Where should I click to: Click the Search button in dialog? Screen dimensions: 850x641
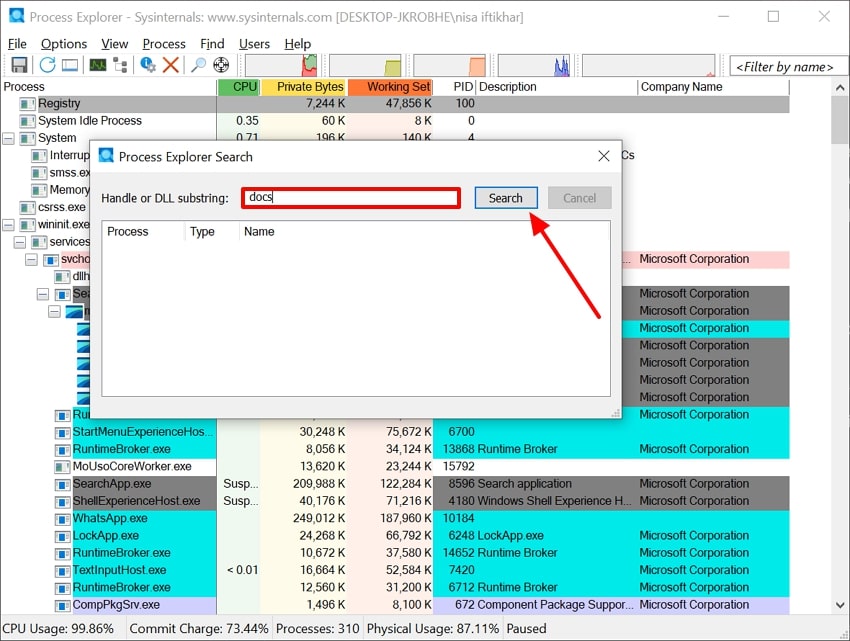[506, 198]
